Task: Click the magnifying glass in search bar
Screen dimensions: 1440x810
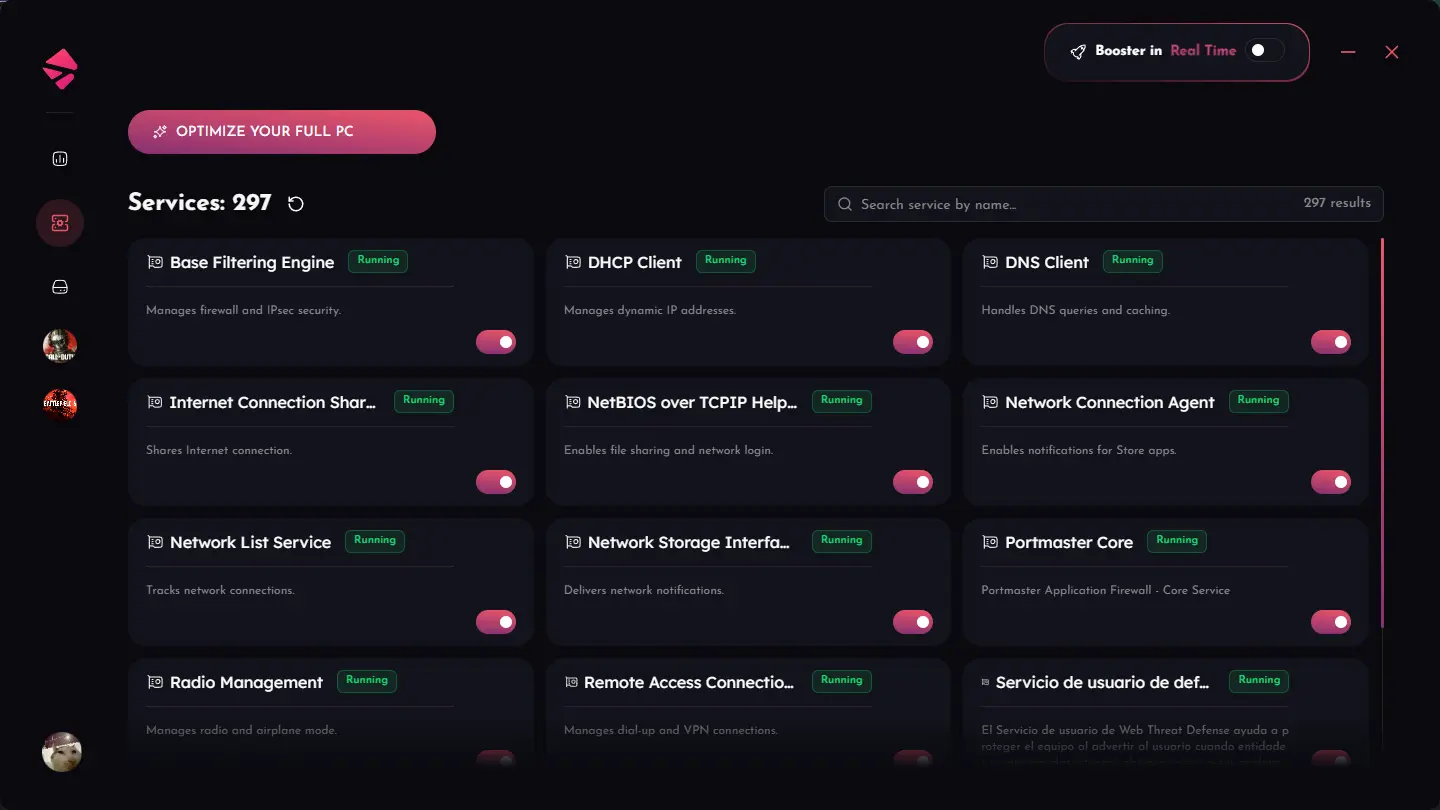Action: pyautogui.click(x=845, y=204)
